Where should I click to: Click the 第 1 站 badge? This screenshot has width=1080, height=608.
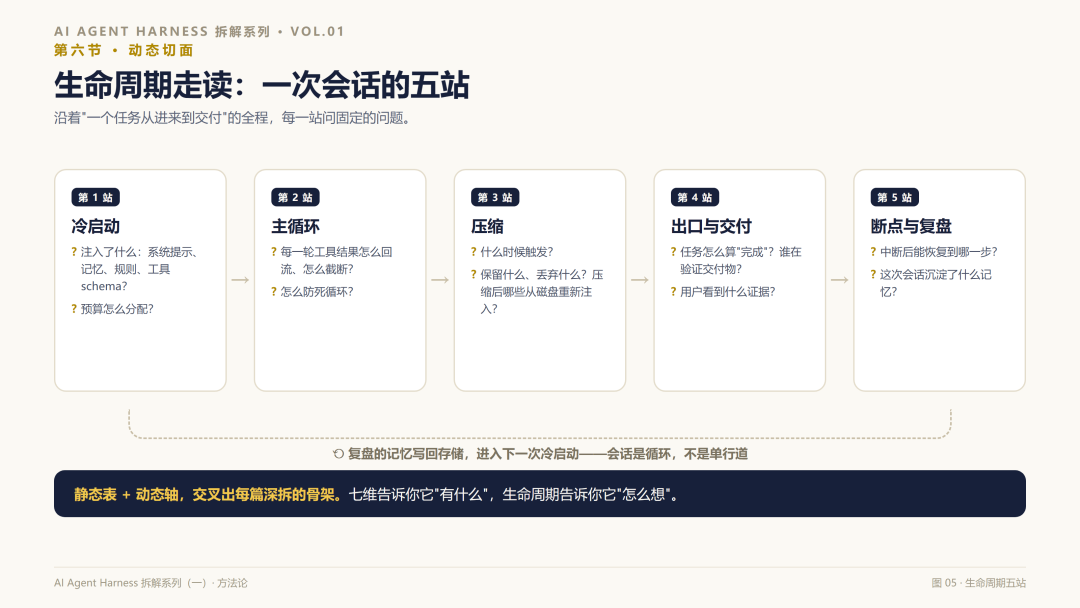pos(96,198)
